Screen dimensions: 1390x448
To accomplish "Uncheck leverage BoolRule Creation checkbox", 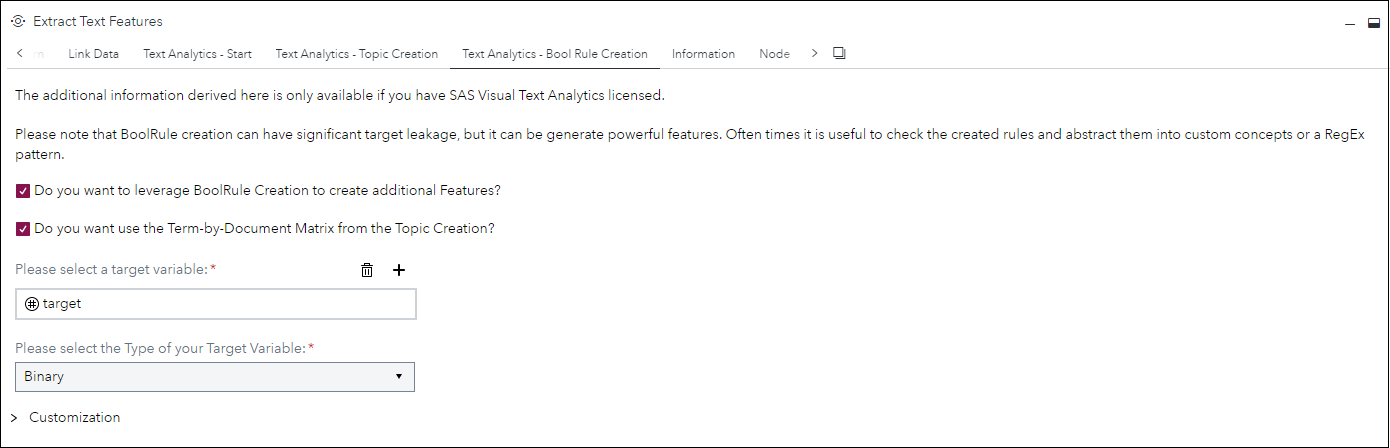I will [23, 190].
